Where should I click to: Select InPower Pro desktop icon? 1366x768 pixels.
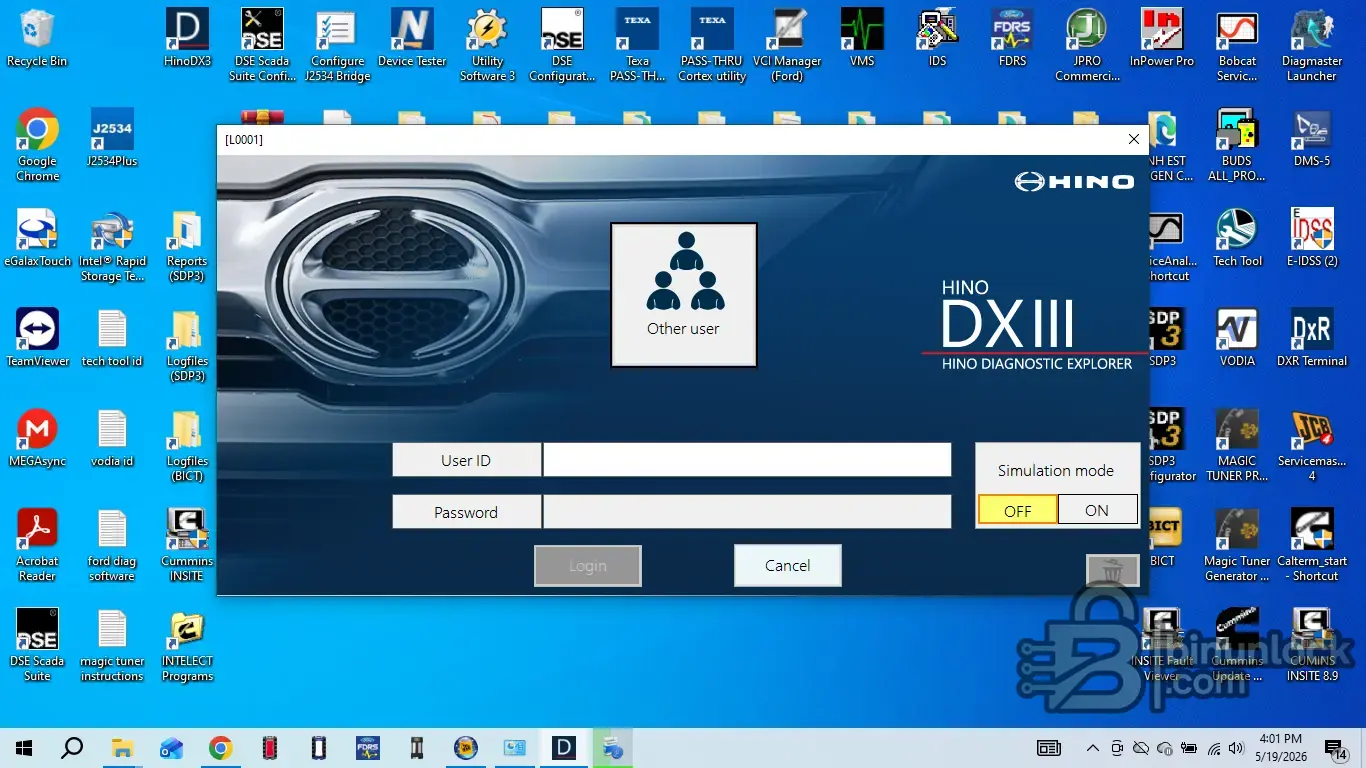pos(1162,38)
